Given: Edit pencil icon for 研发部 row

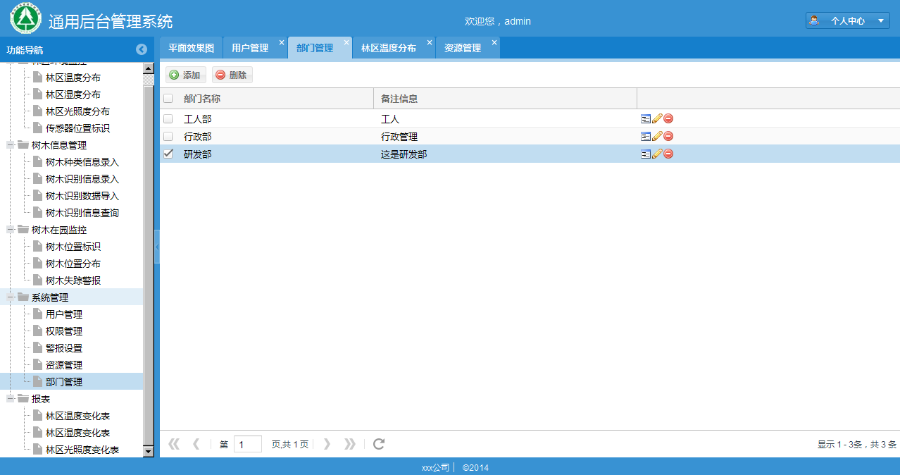Looking at the screenshot, I should click(657, 154).
